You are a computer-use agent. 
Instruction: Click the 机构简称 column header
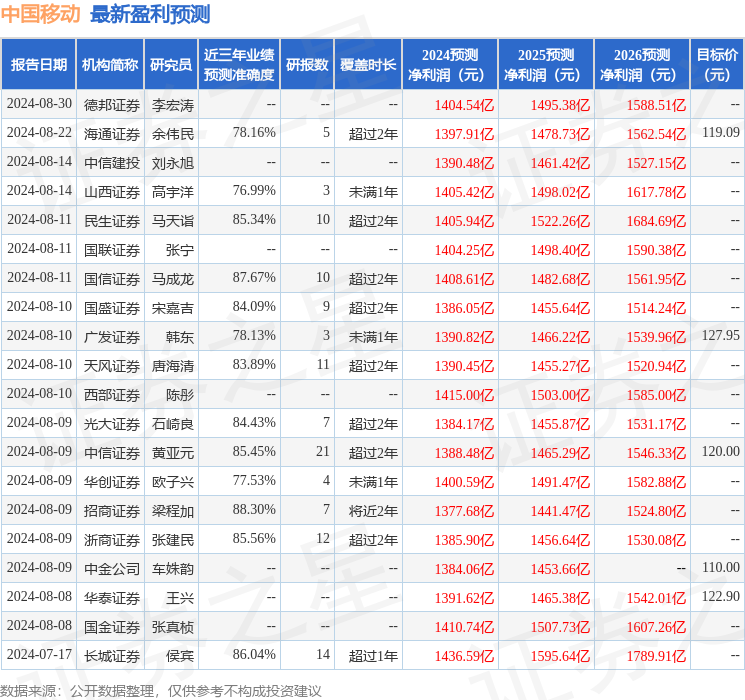pos(110,65)
